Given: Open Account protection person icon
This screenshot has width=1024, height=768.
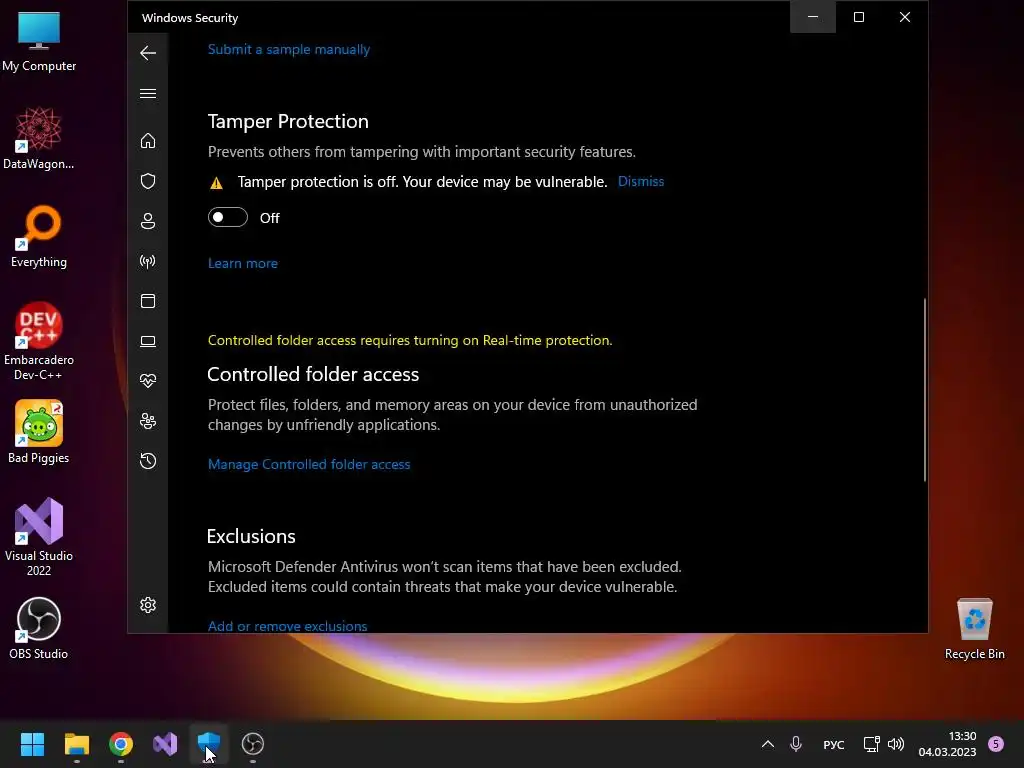Looking at the screenshot, I should click(x=148, y=221).
